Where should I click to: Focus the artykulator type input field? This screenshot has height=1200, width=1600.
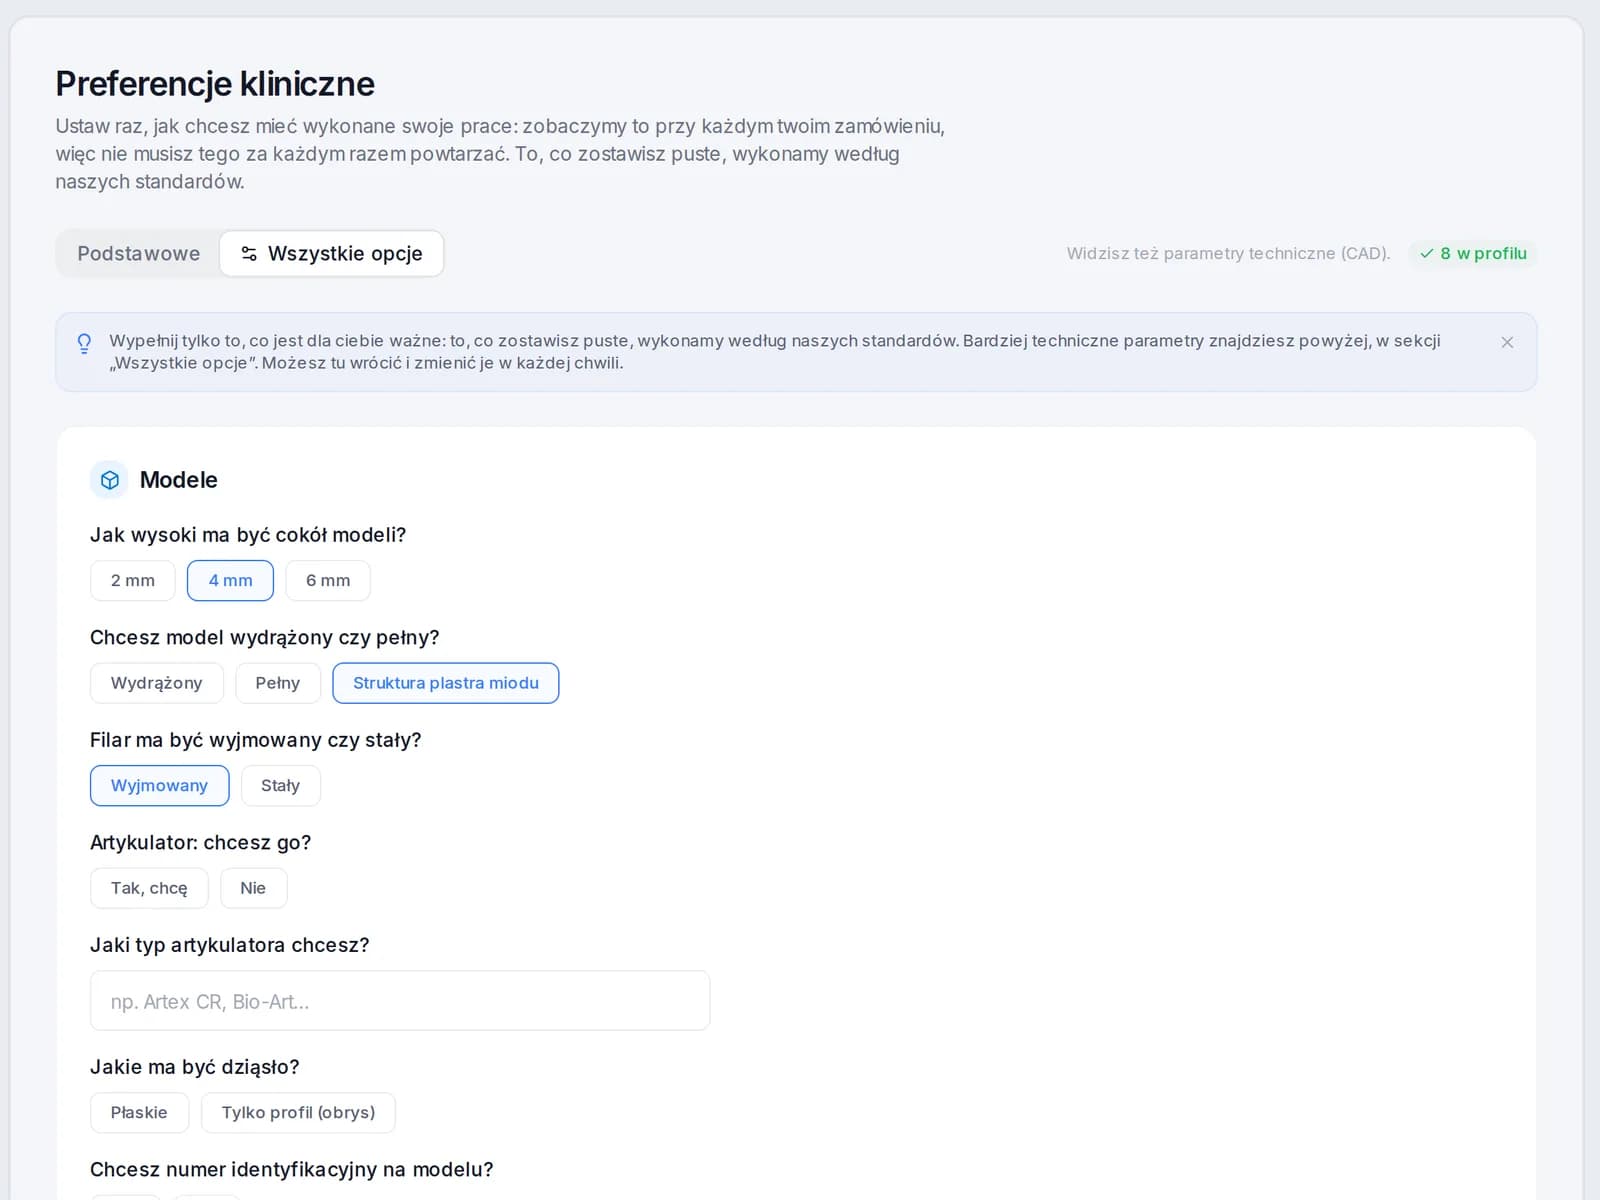[400, 1001]
